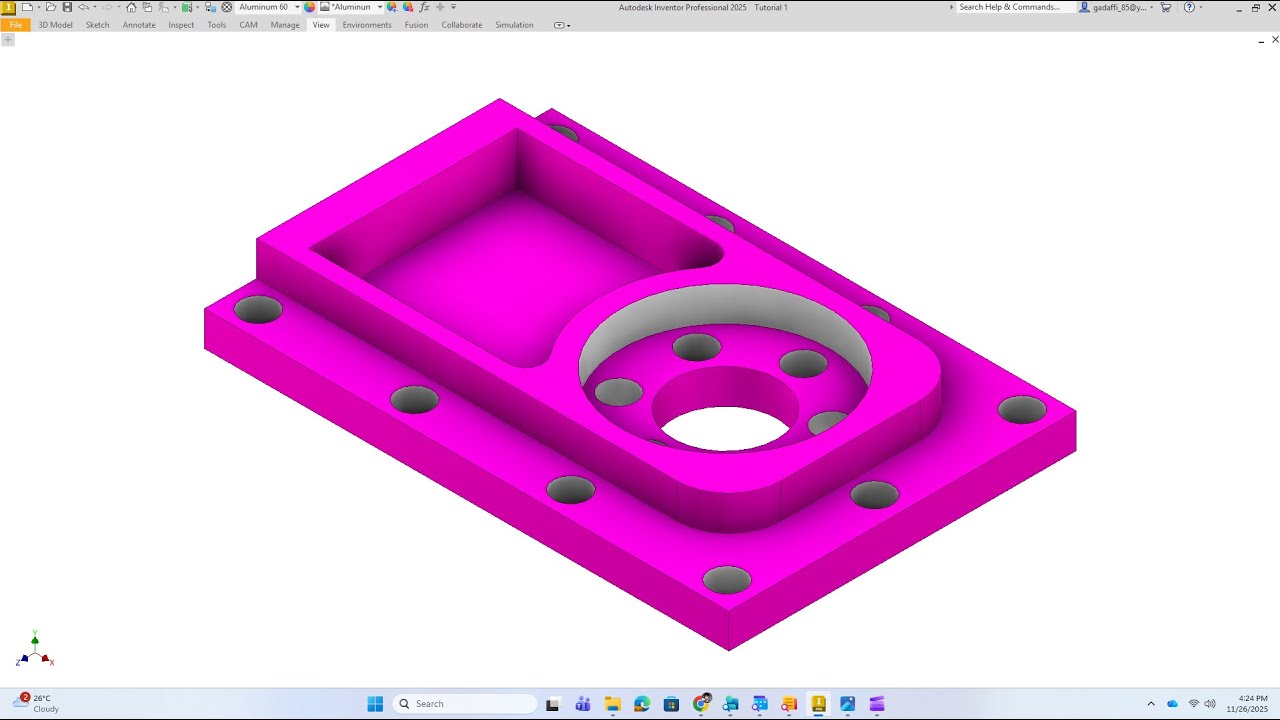Click the Search Help & Commands field
The image size is (1280, 720).
click(x=1016, y=7)
